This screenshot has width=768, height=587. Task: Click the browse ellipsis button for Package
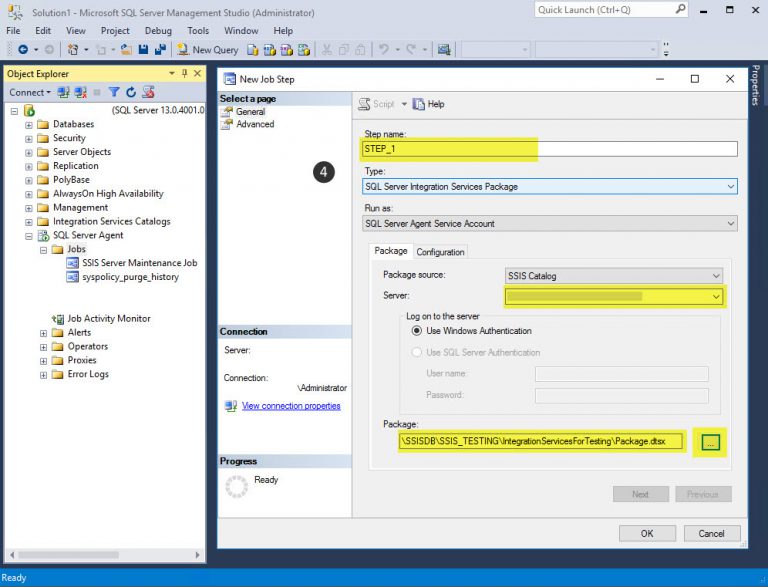710,442
